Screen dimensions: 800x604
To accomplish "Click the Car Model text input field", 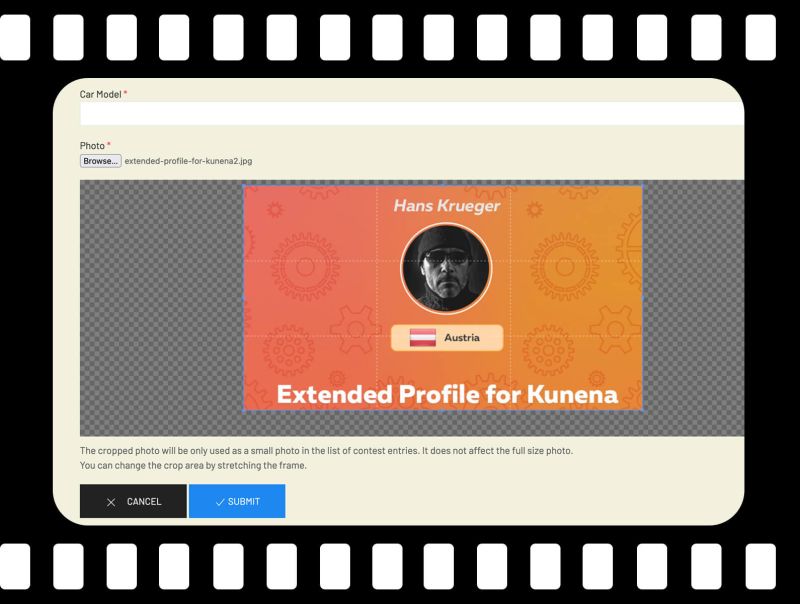I will 411,113.
